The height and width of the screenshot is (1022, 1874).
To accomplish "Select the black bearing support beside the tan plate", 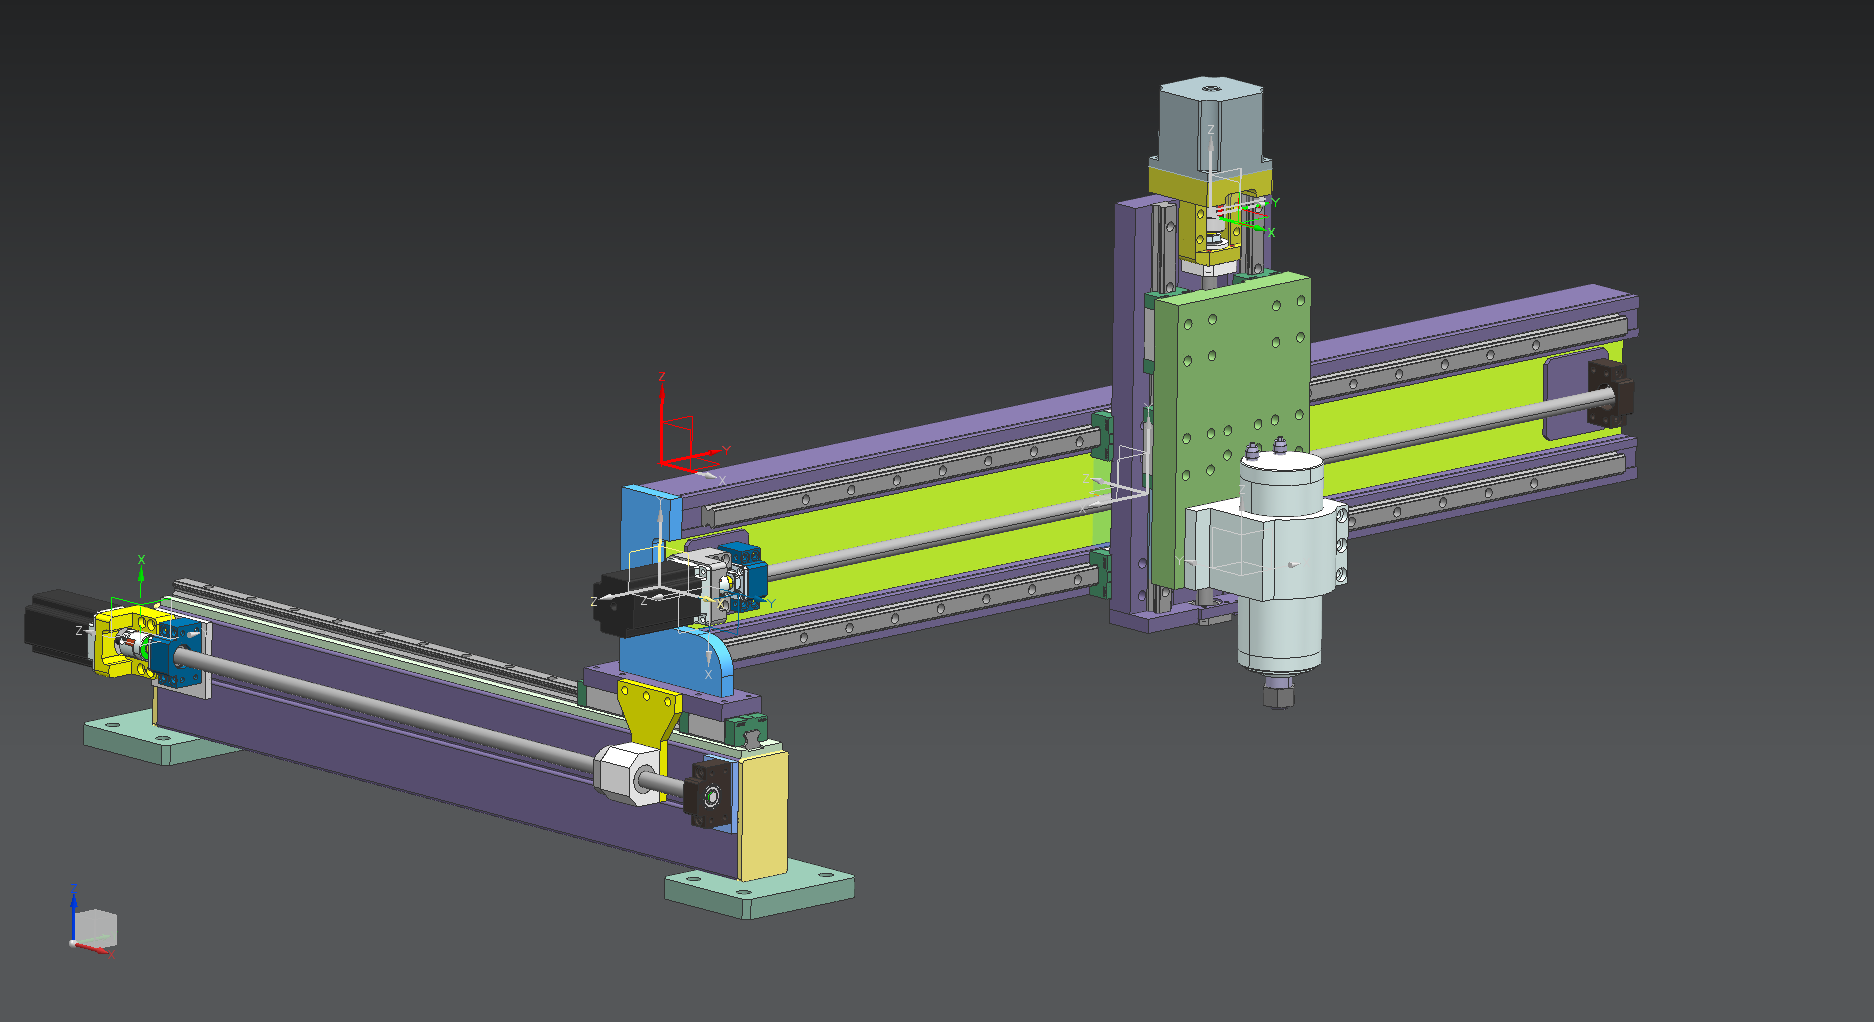I will (x=710, y=795).
